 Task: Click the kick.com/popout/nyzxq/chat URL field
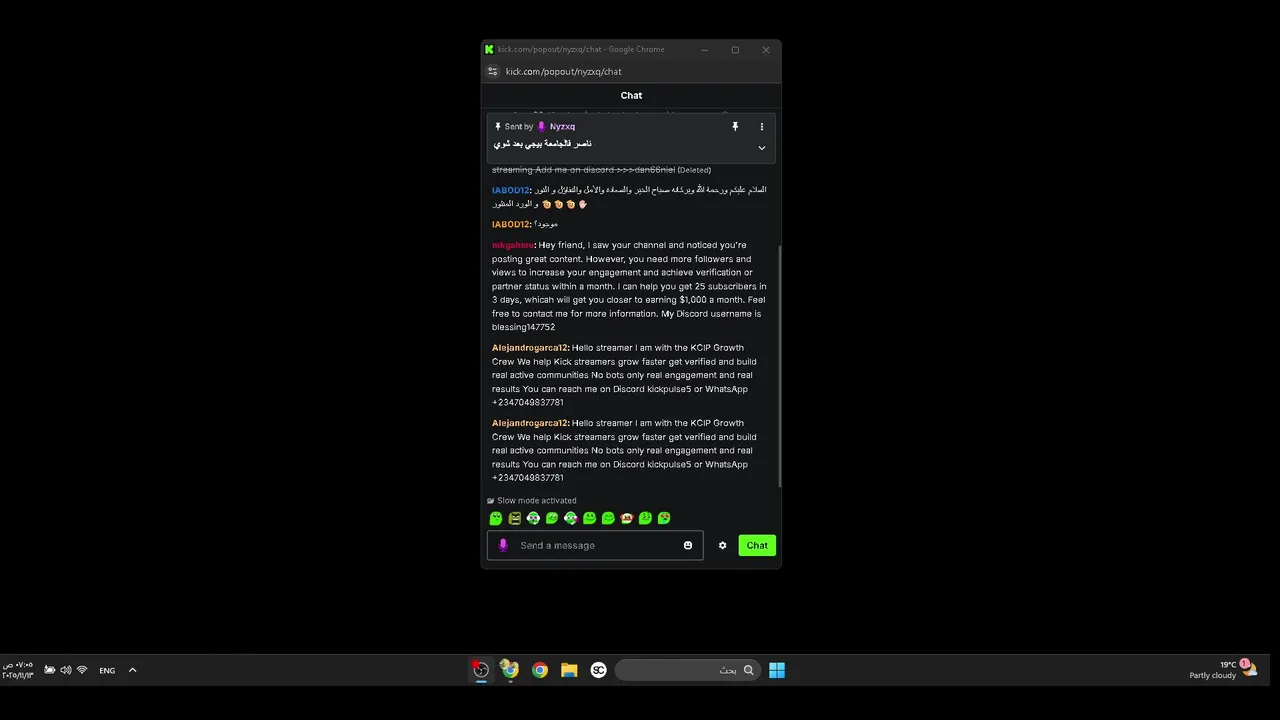pyautogui.click(x=563, y=72)
